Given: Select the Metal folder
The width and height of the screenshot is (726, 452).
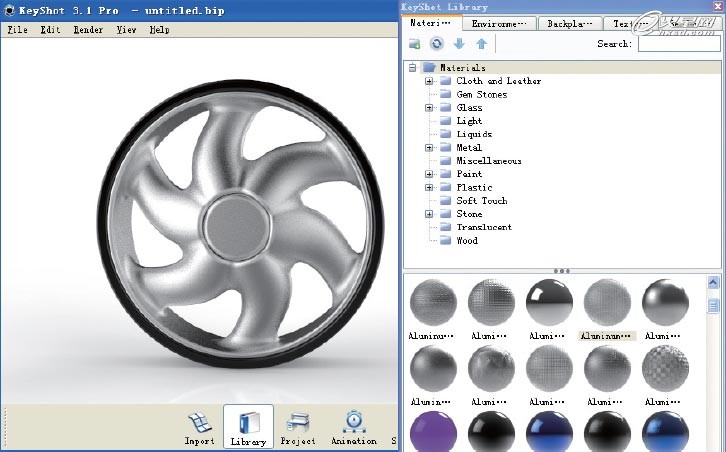Looking at the screenshot, I should 469,148.
